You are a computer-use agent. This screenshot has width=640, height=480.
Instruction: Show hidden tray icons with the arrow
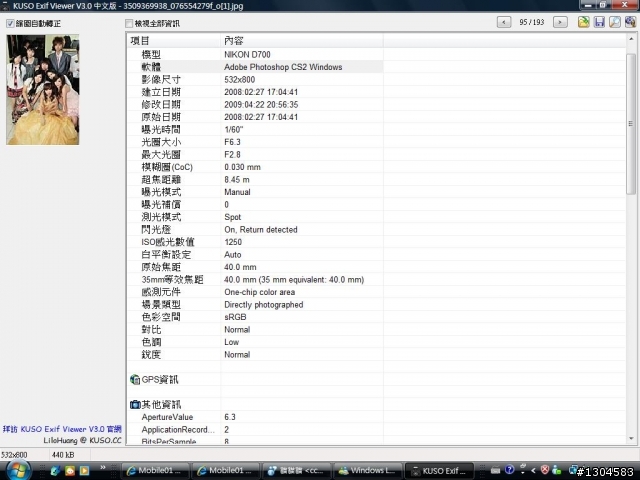[x=533, y=471]
